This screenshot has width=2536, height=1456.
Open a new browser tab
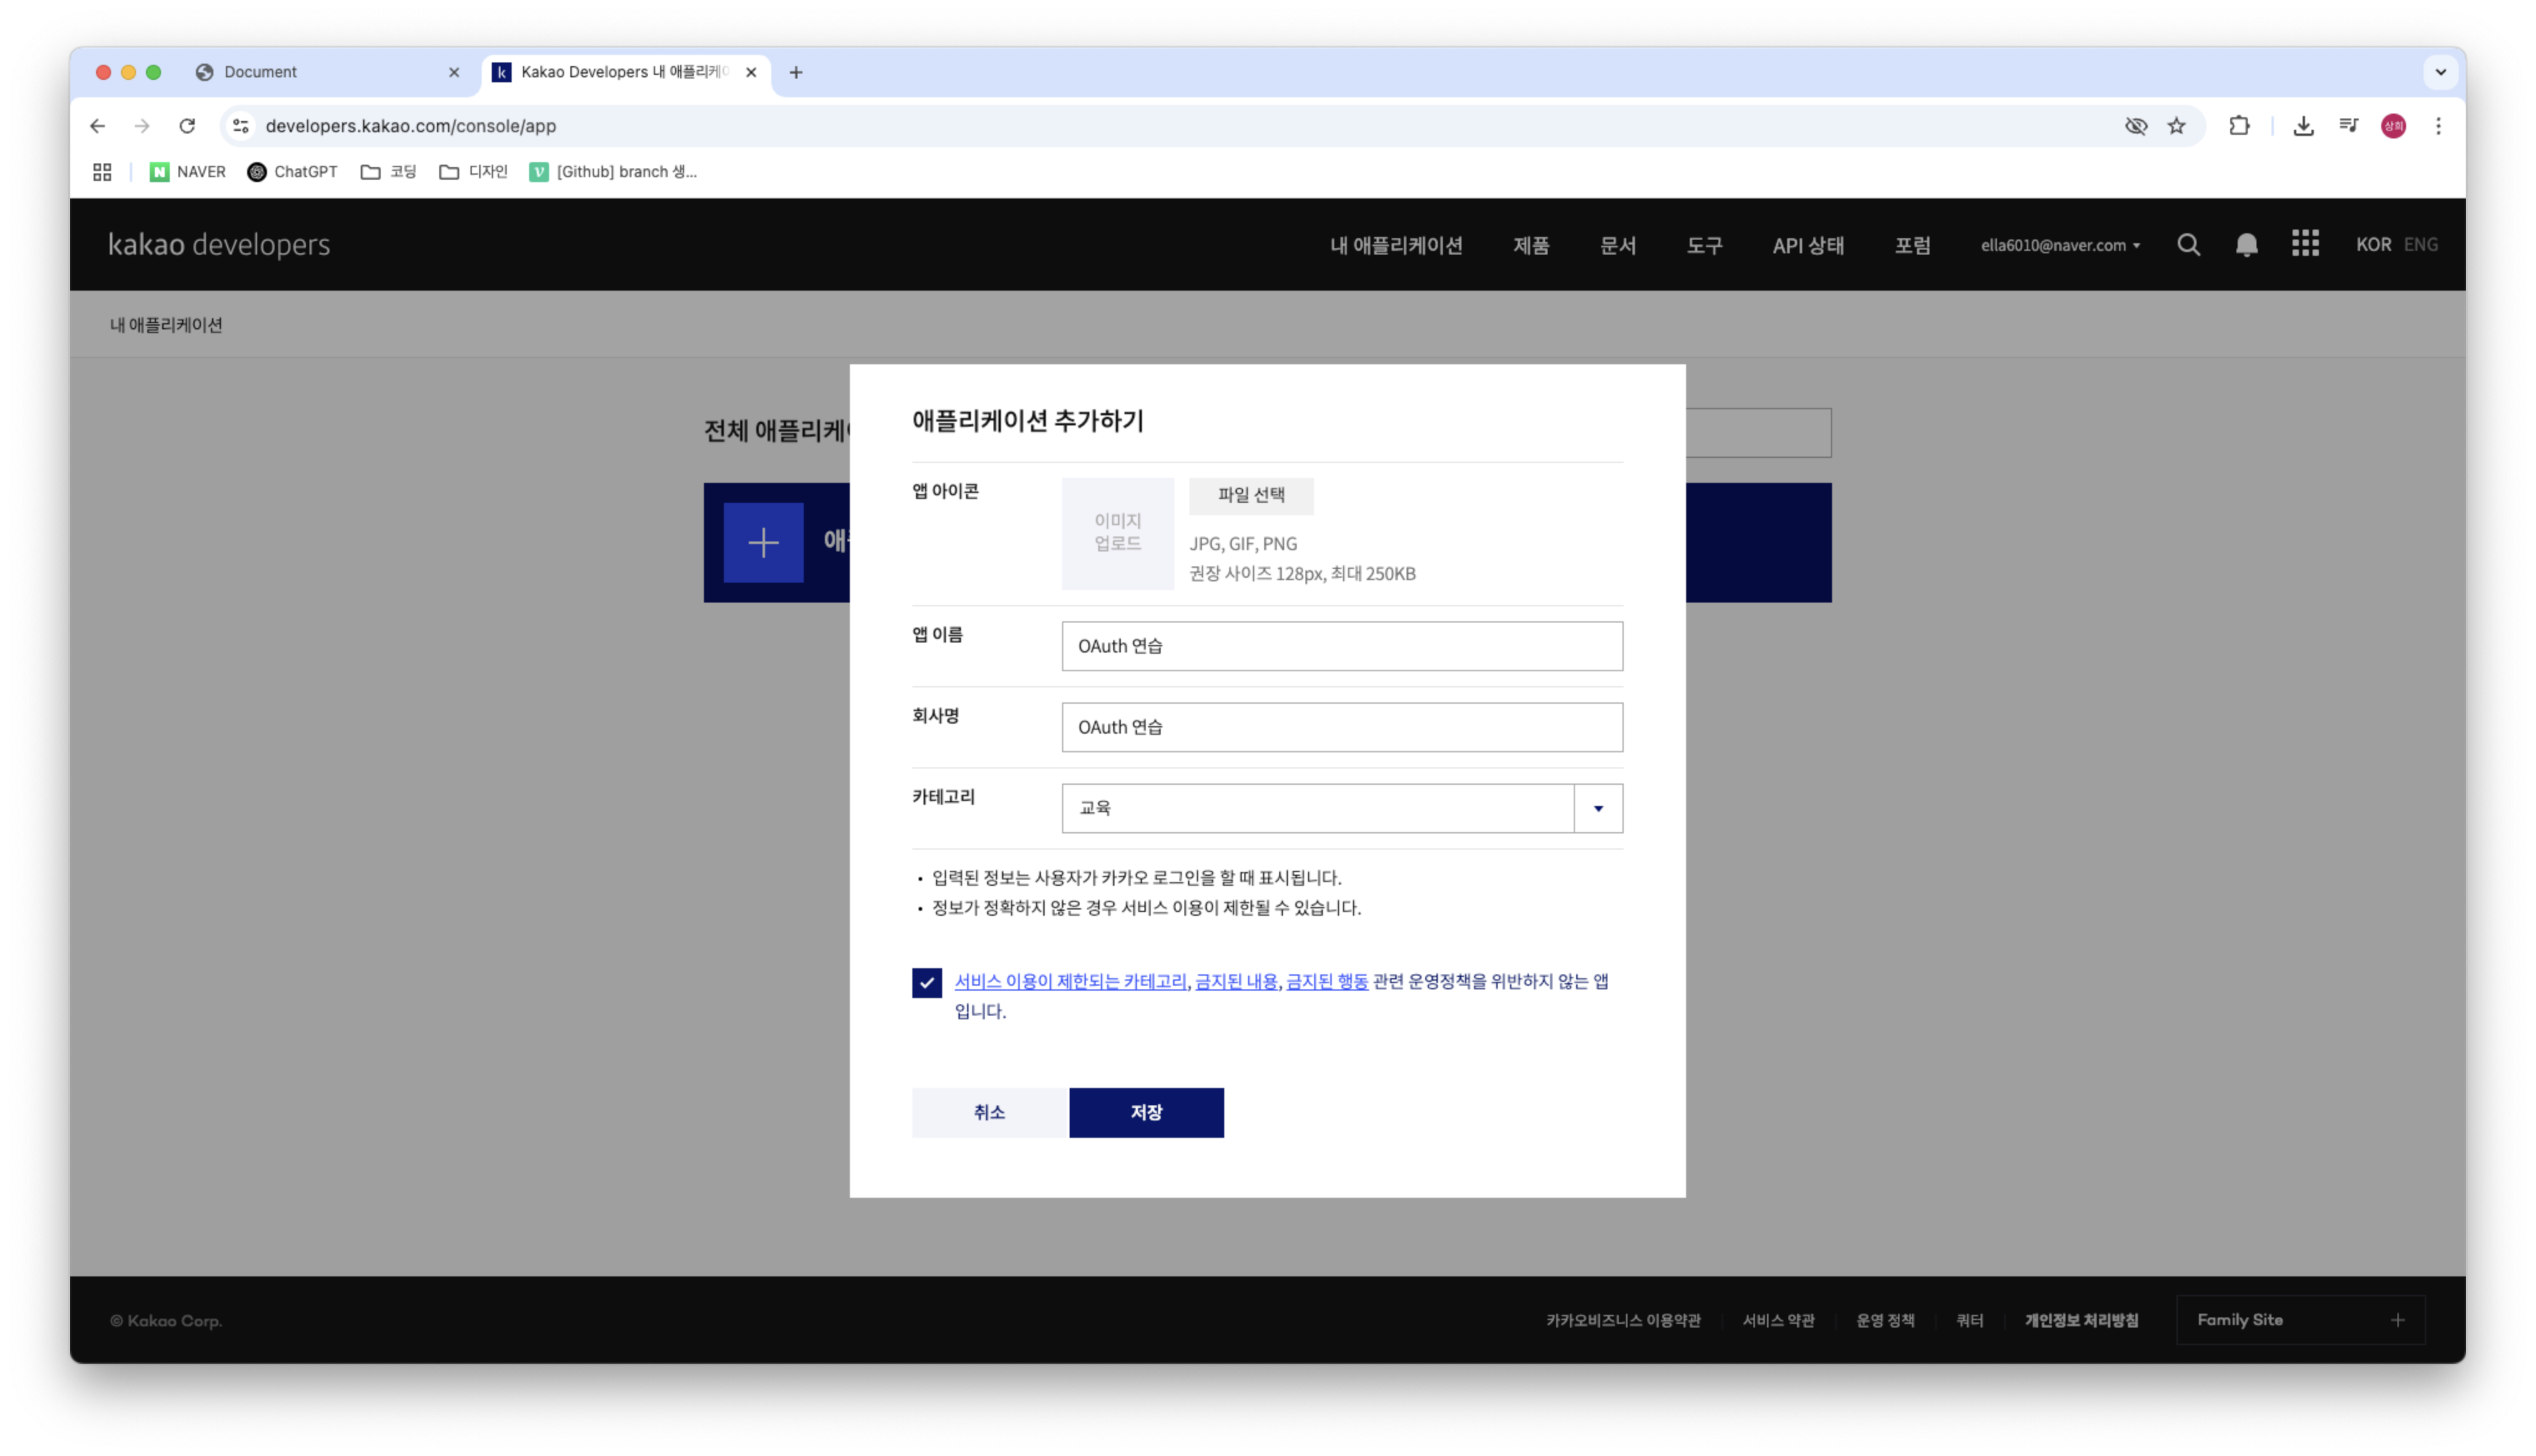point(796,72)
